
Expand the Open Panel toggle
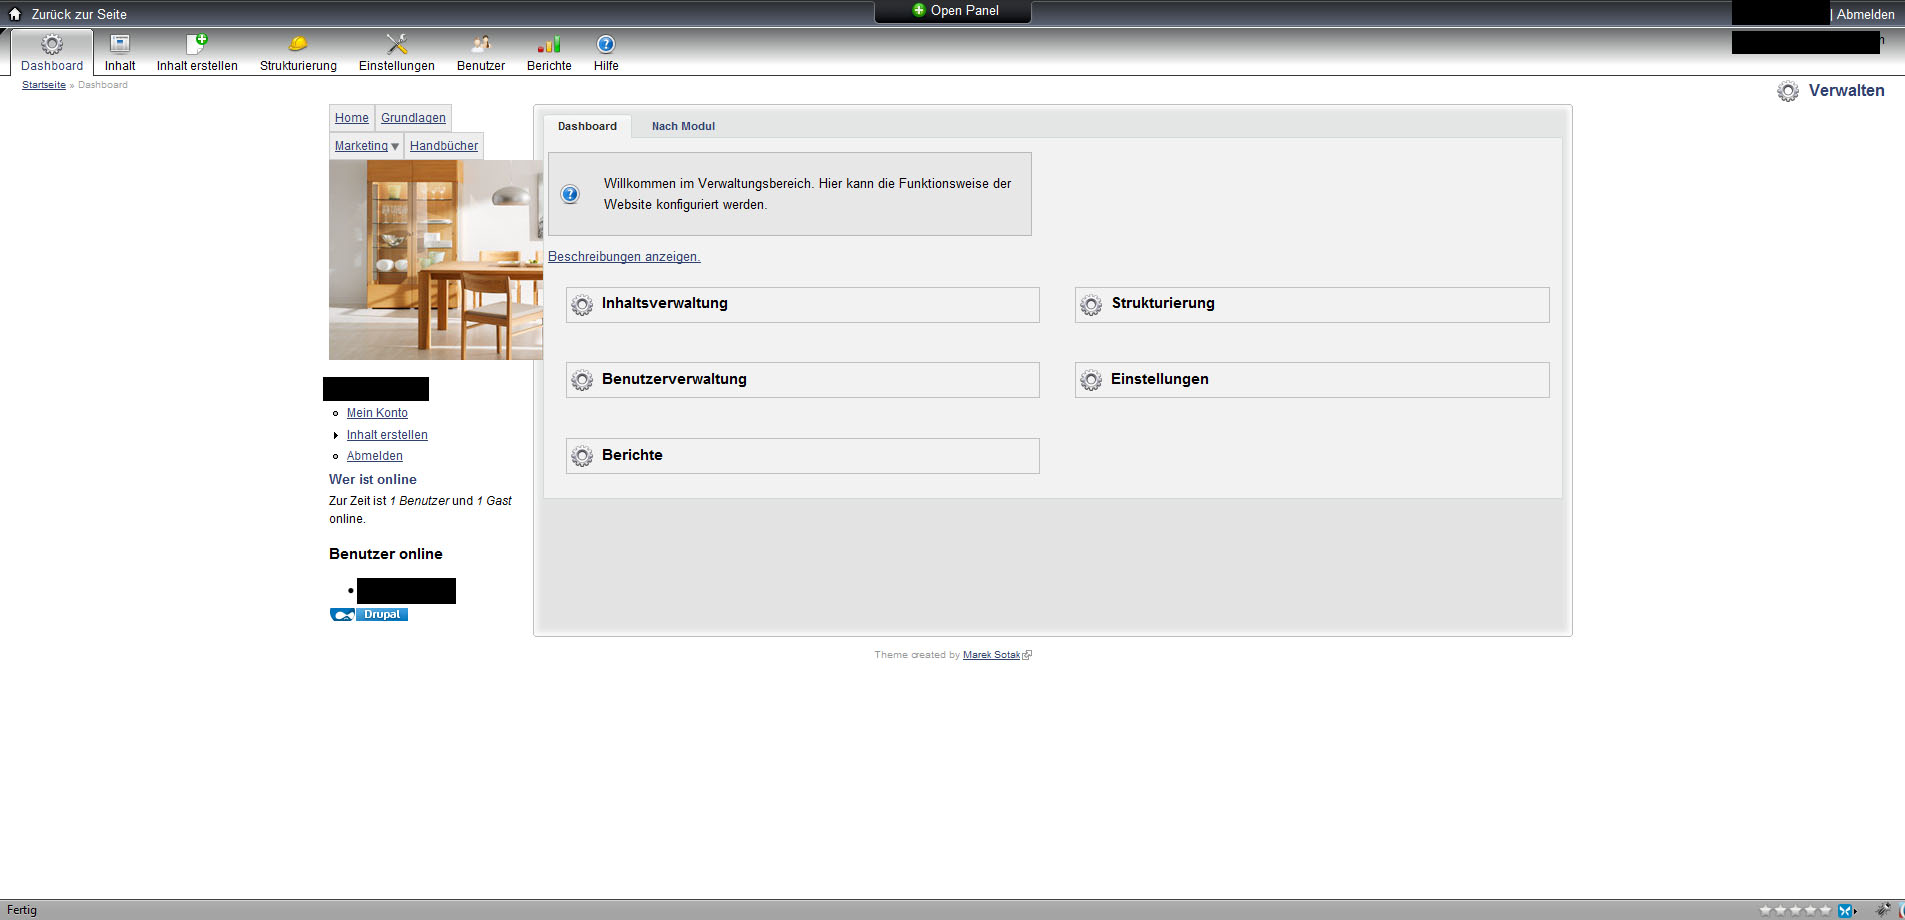[x=954, y=11]
